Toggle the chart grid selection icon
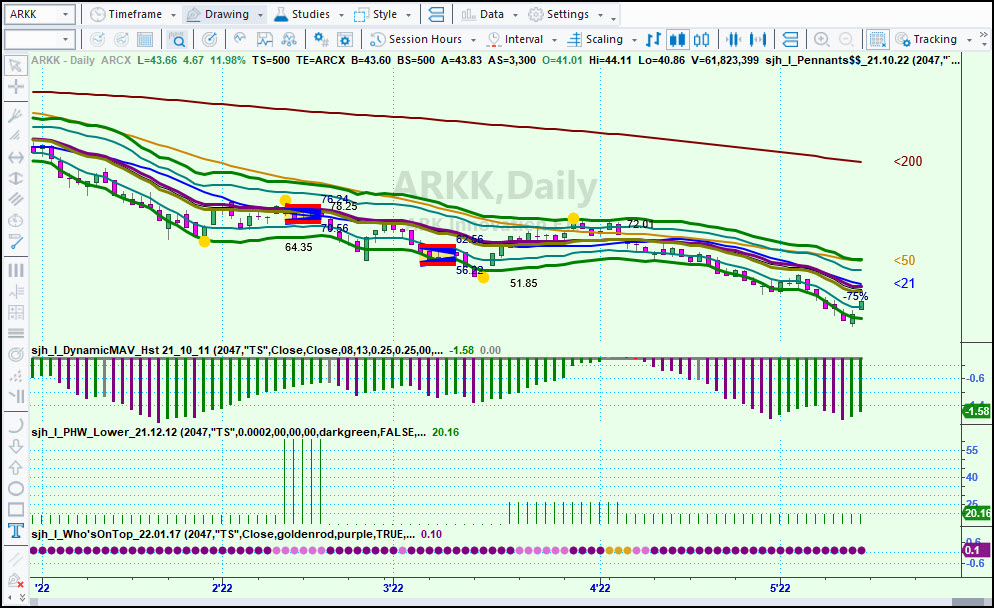The height and width of the screenshot is (608, 994). [x=877, y=40]
